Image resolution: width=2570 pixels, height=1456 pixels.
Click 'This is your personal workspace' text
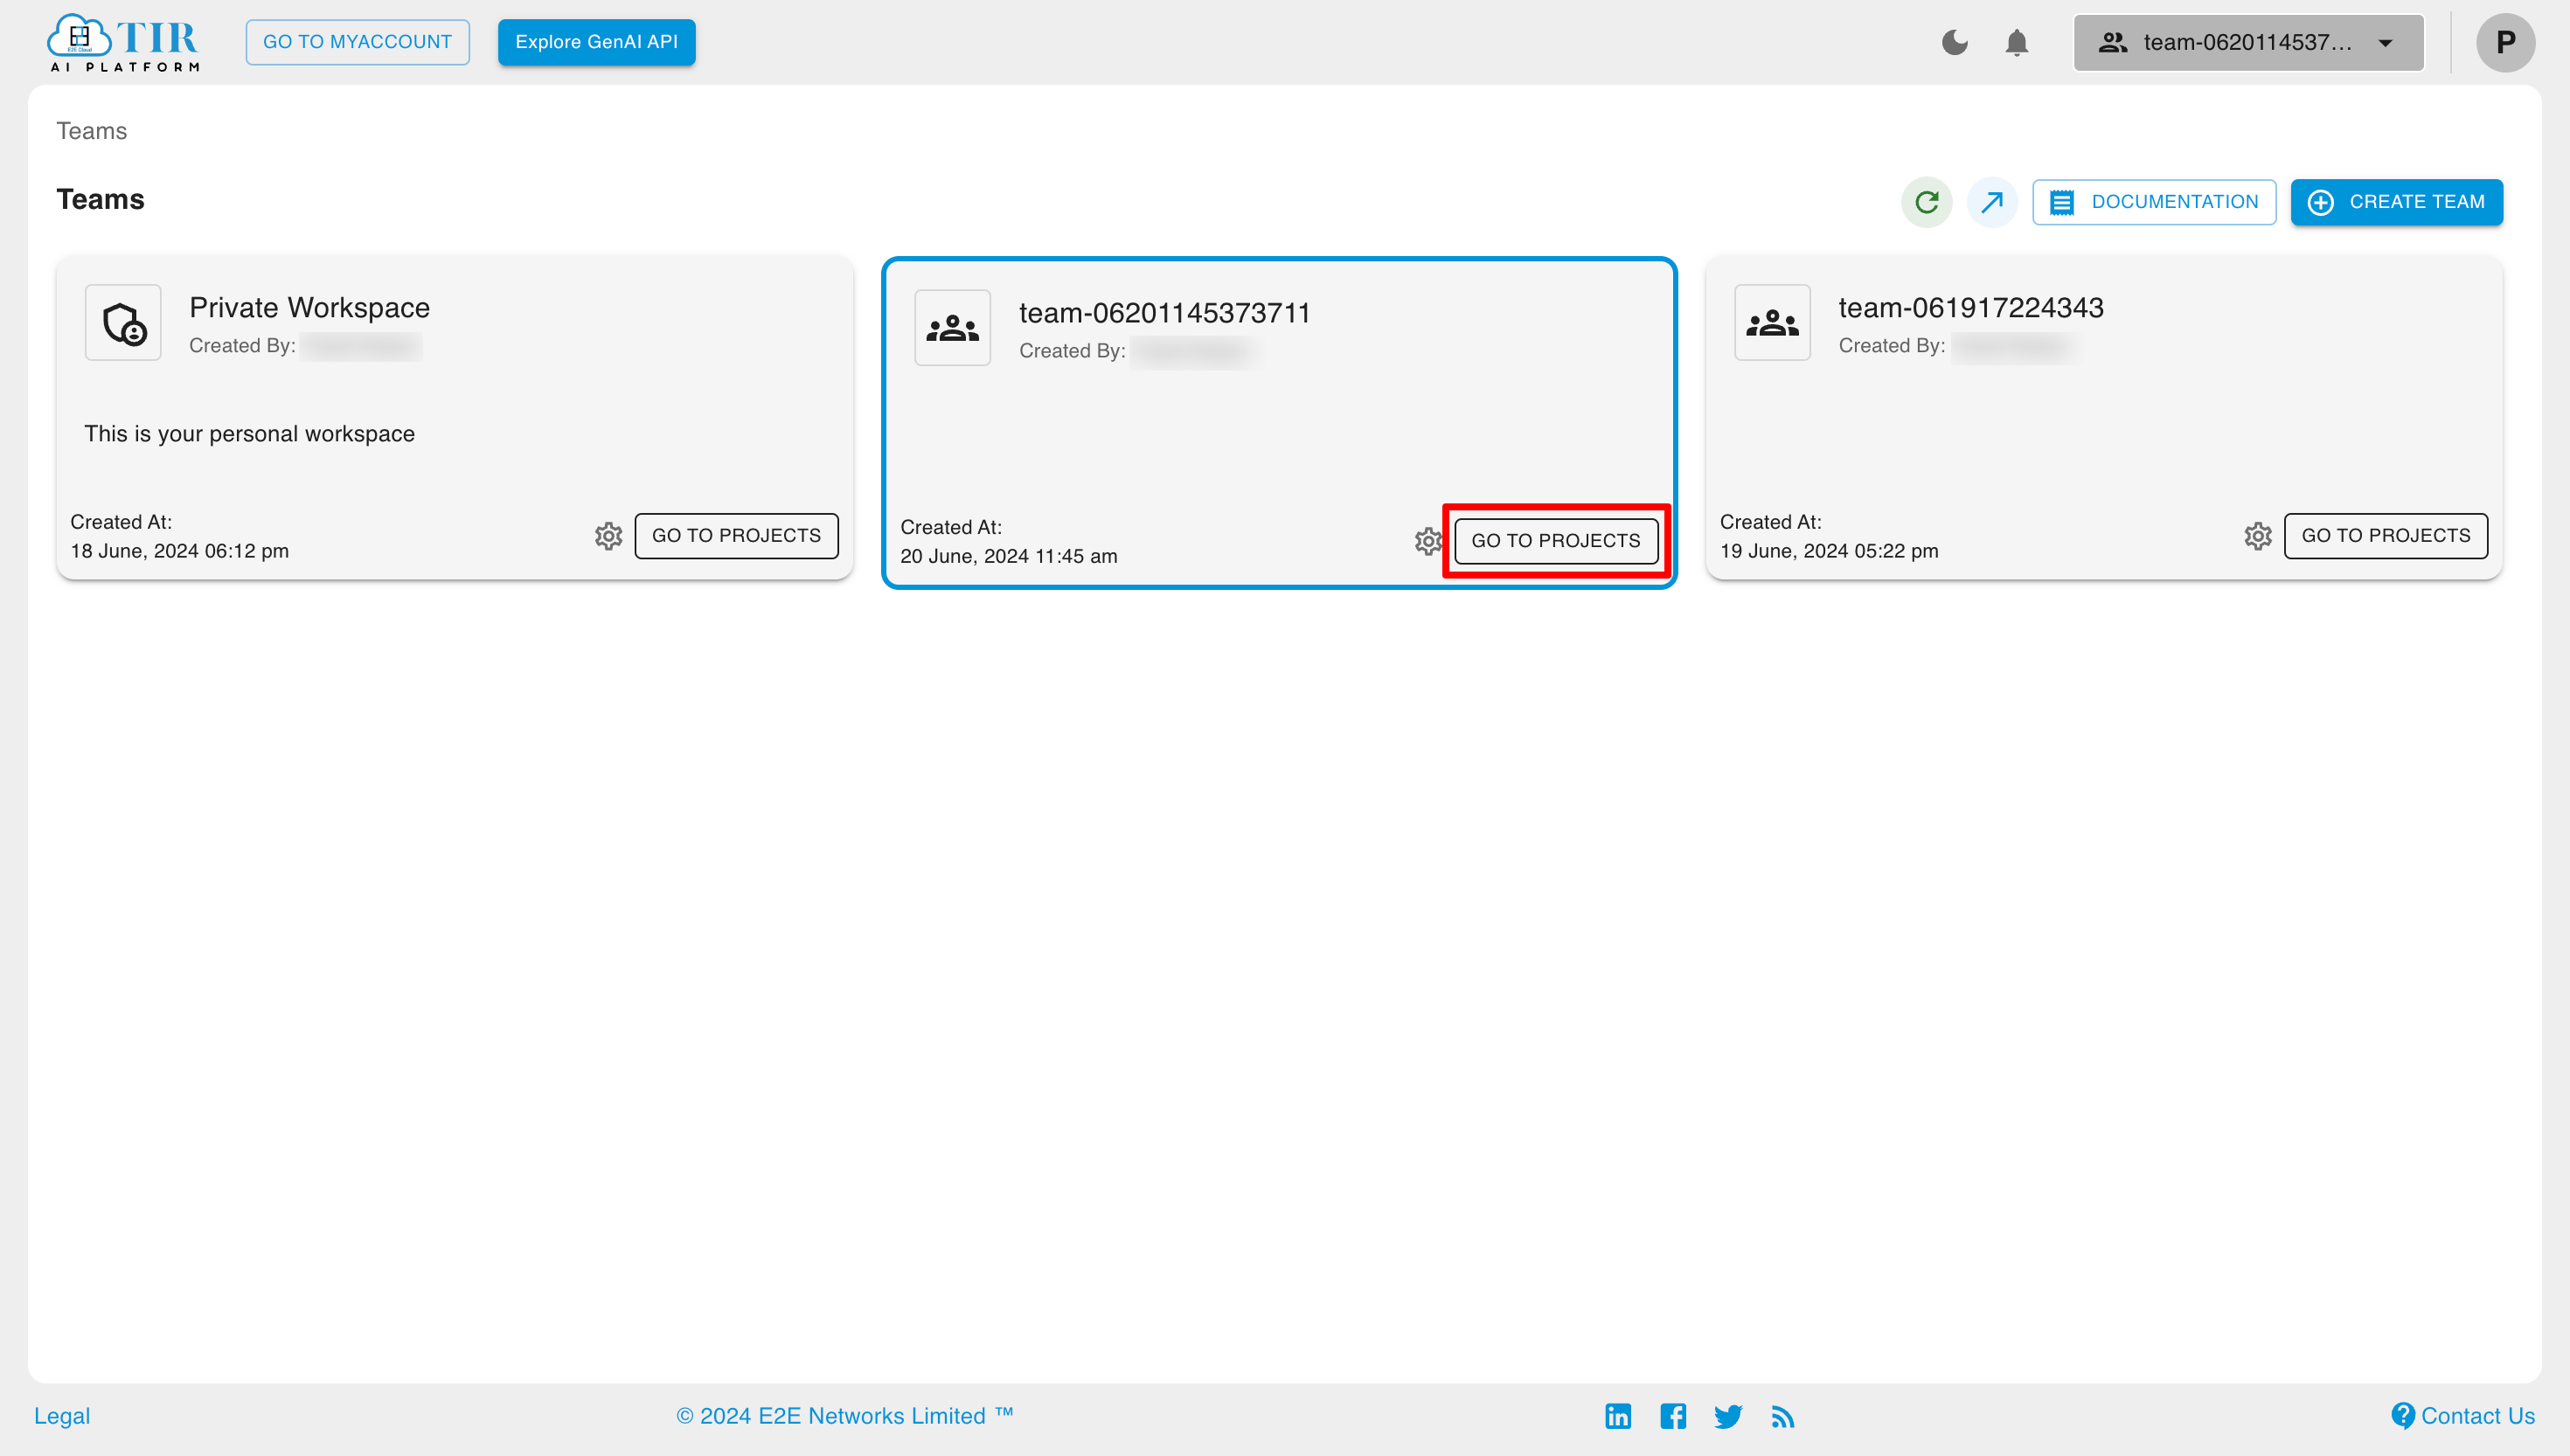249,433
